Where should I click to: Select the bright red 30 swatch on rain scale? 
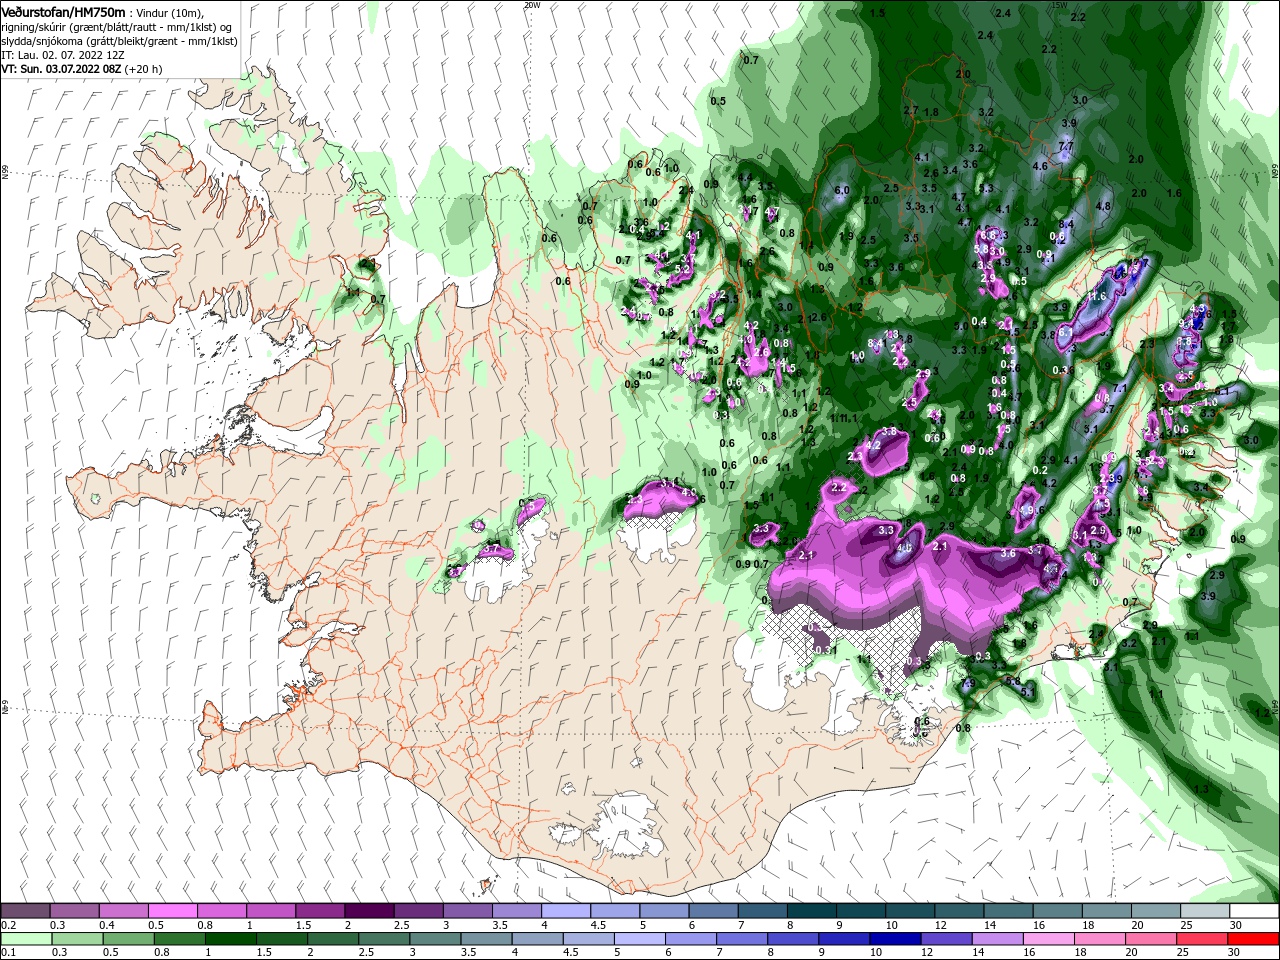(1254, 939)
